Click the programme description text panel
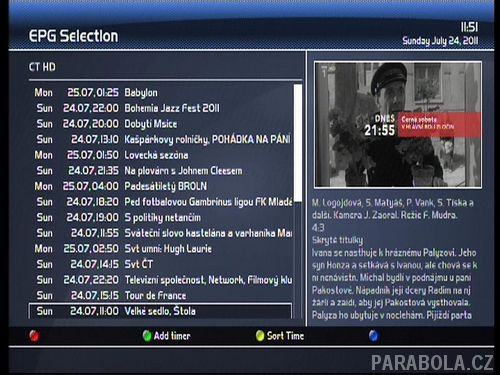The height and width of the screenshot is (375, 500). pos(395,259)
